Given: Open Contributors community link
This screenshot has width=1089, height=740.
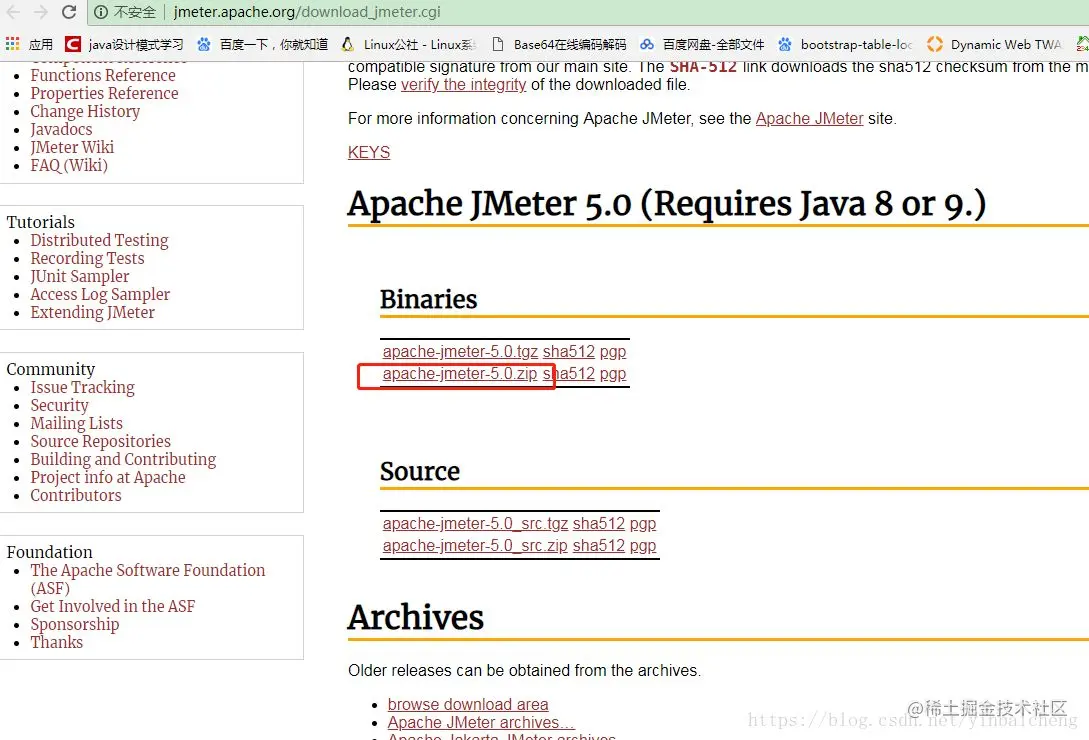Looking at the screenshot, I should click(x=76, y=496).
